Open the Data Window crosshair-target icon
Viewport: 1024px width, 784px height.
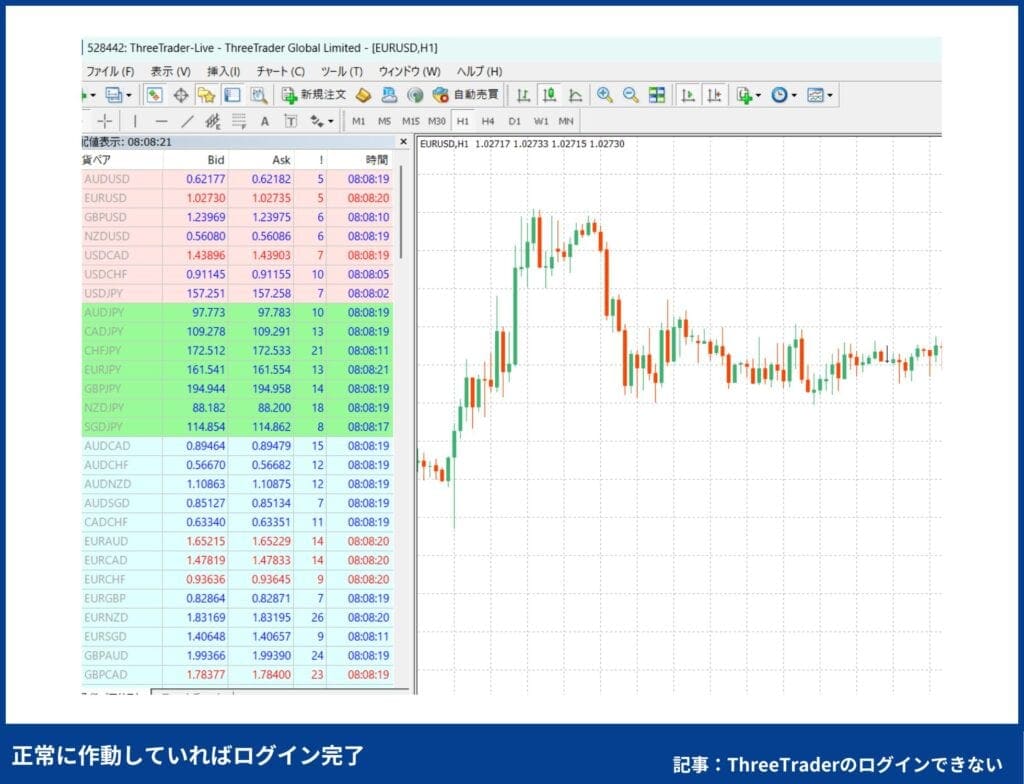(x=181, y=95)
